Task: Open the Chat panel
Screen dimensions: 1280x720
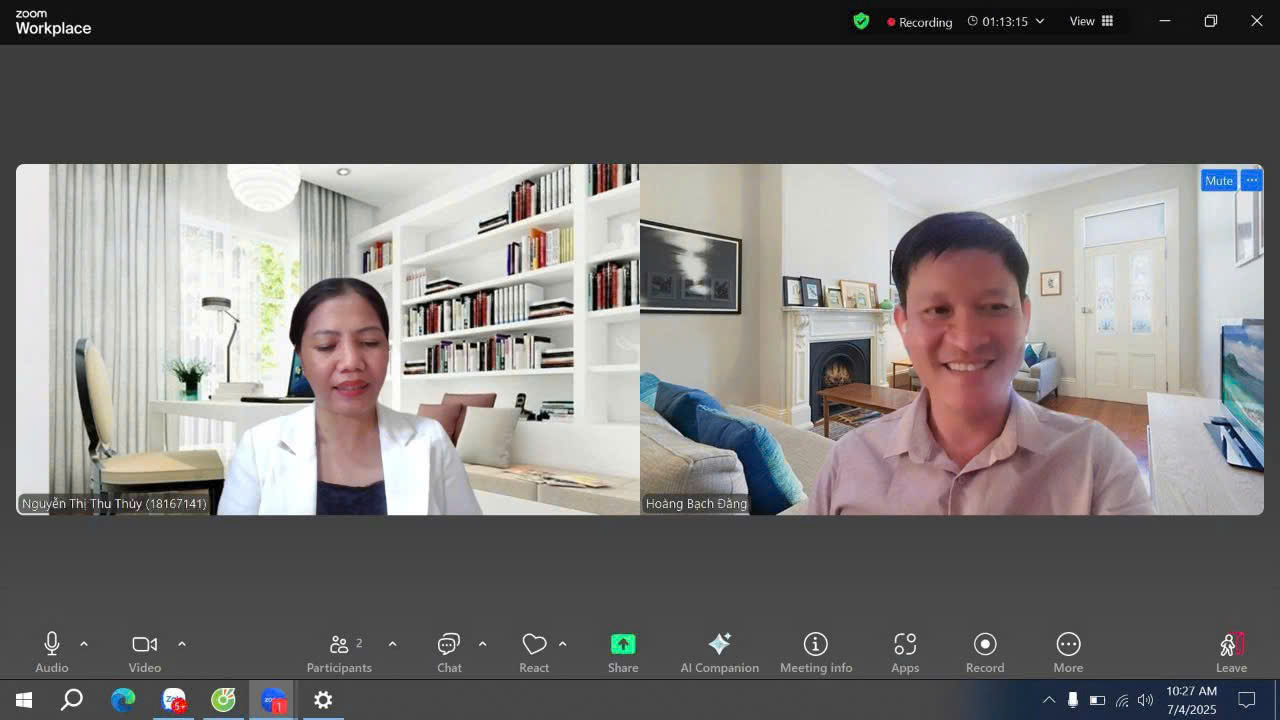Action: [449, 653]
